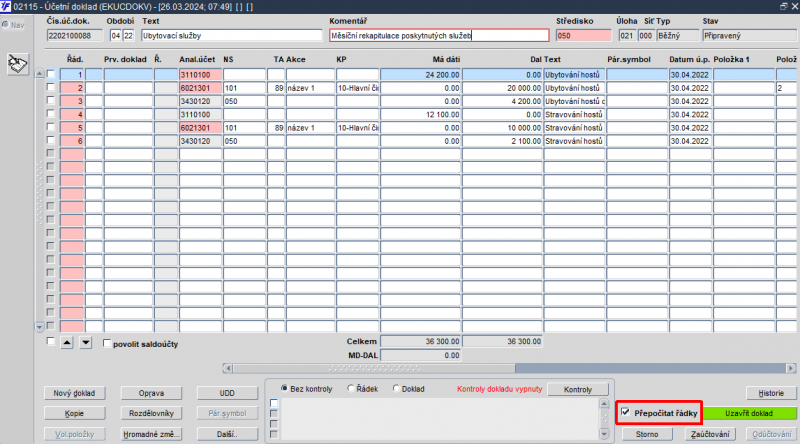Click the horizontal scrollbar right arrow
Viewport: 800px width, 444px height.
pyautogui.click(x=791, y=368)
